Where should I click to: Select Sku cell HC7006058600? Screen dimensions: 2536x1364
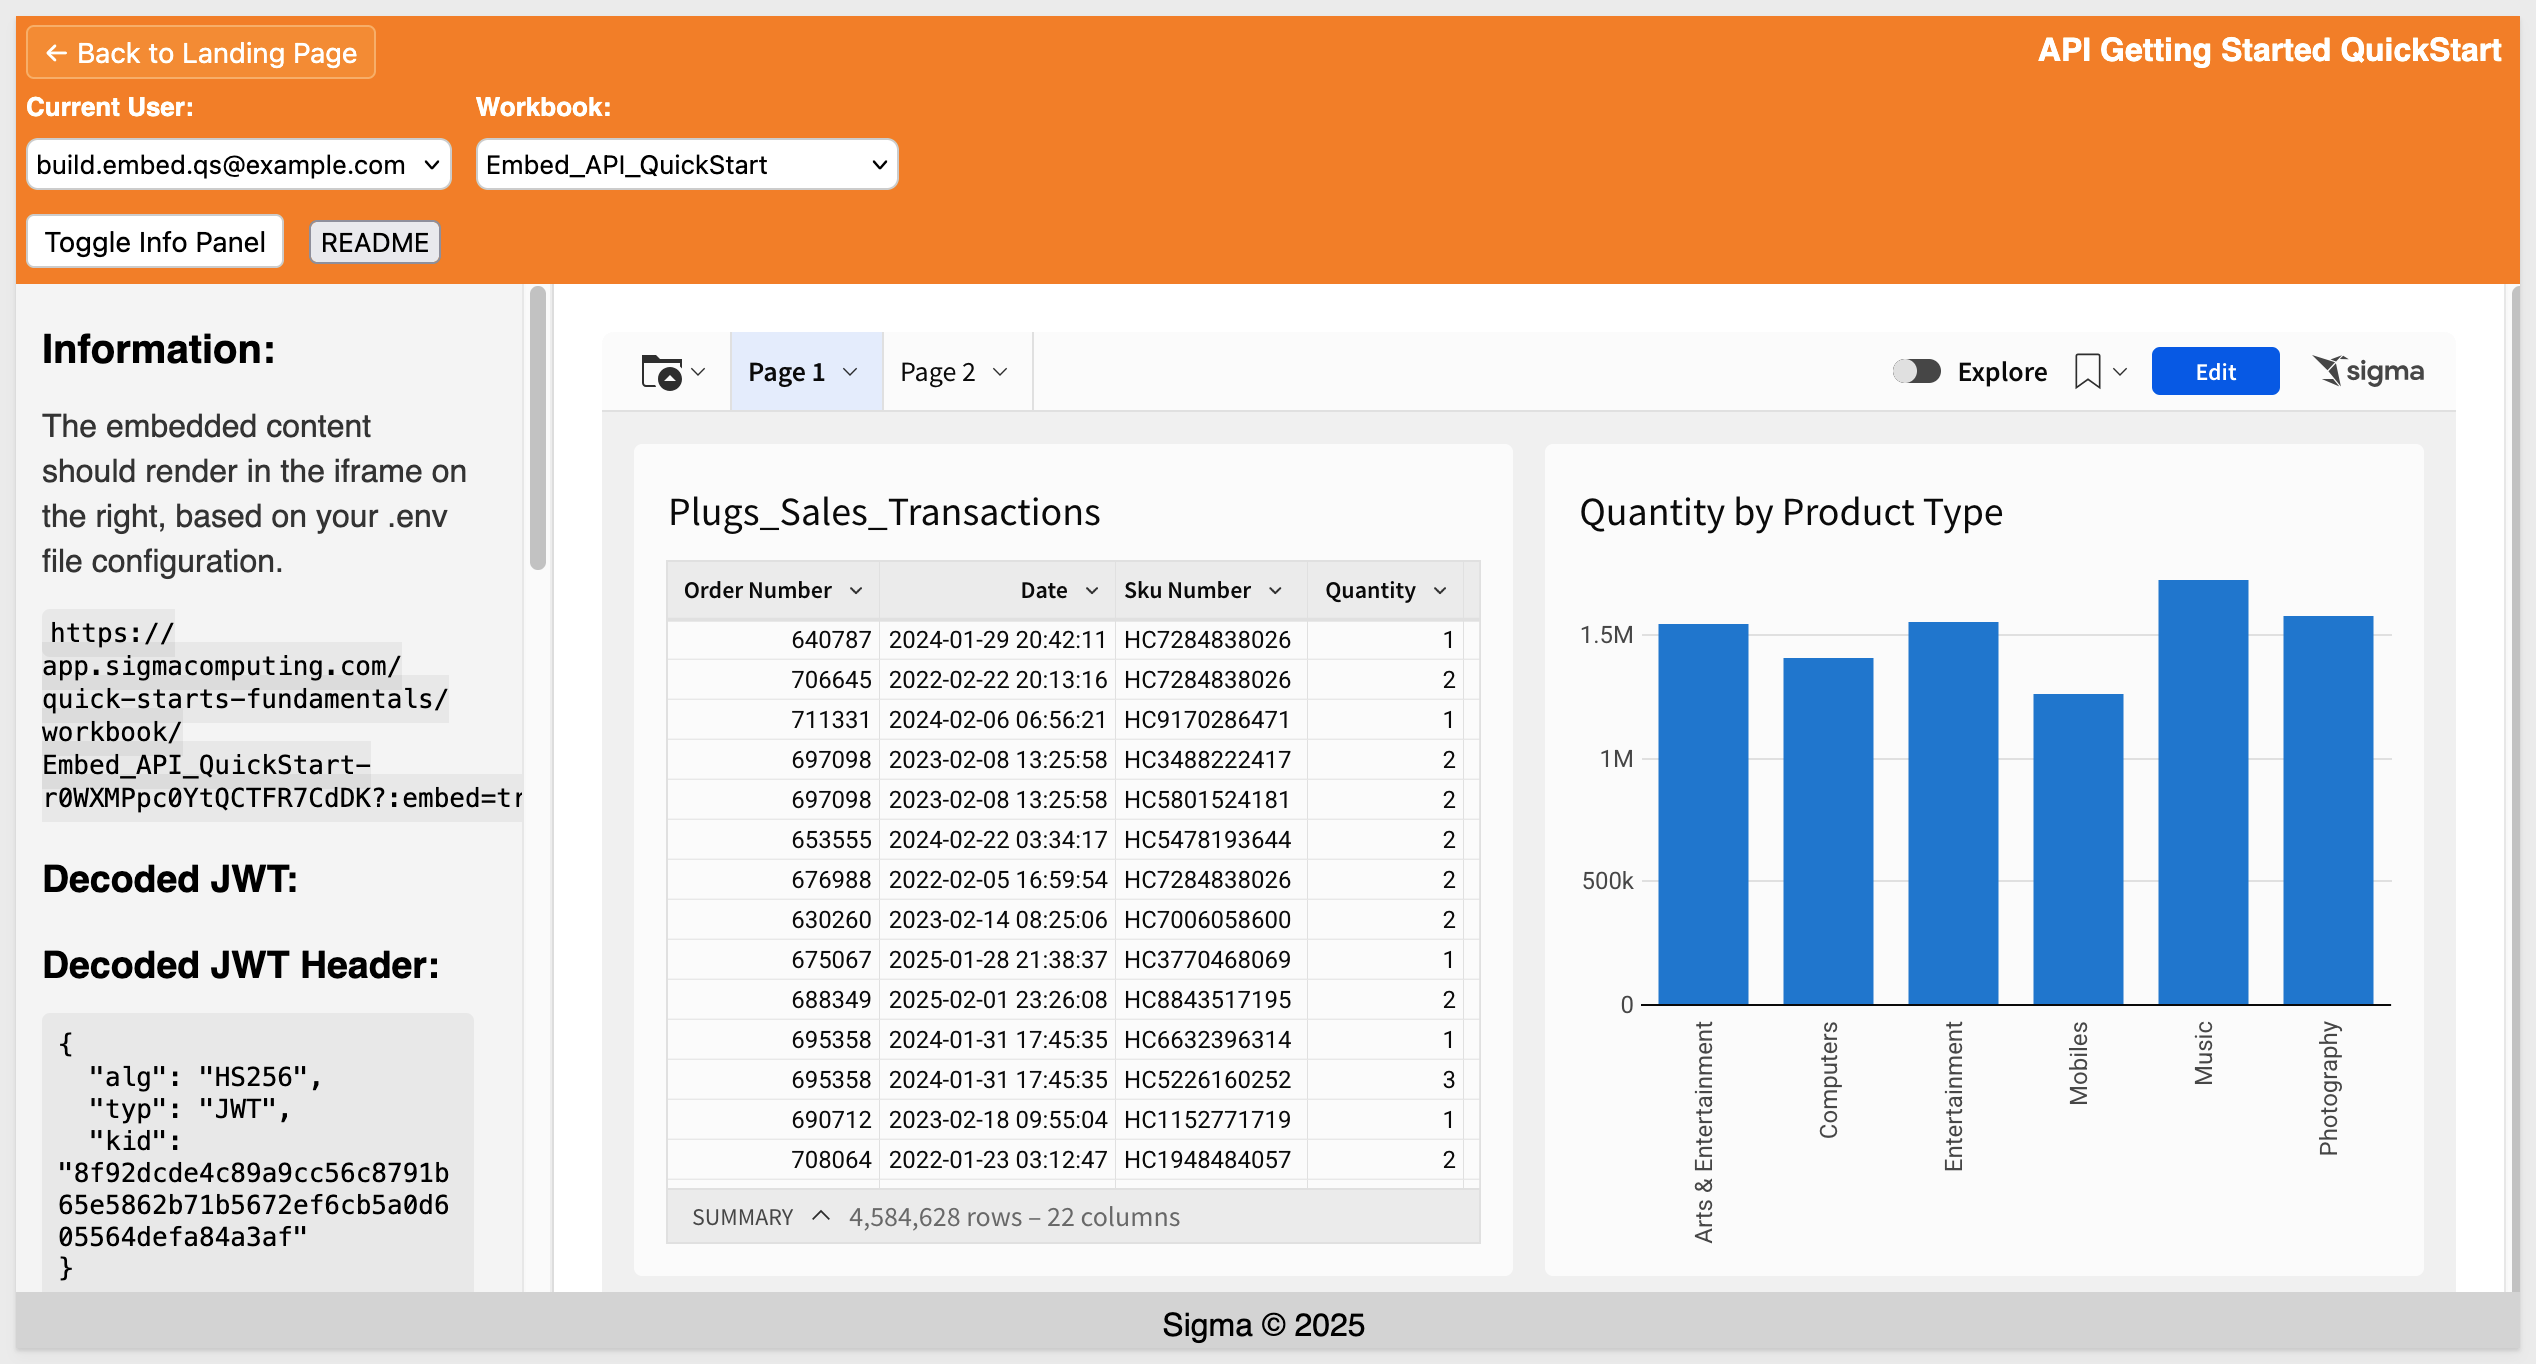(1211, 920)
